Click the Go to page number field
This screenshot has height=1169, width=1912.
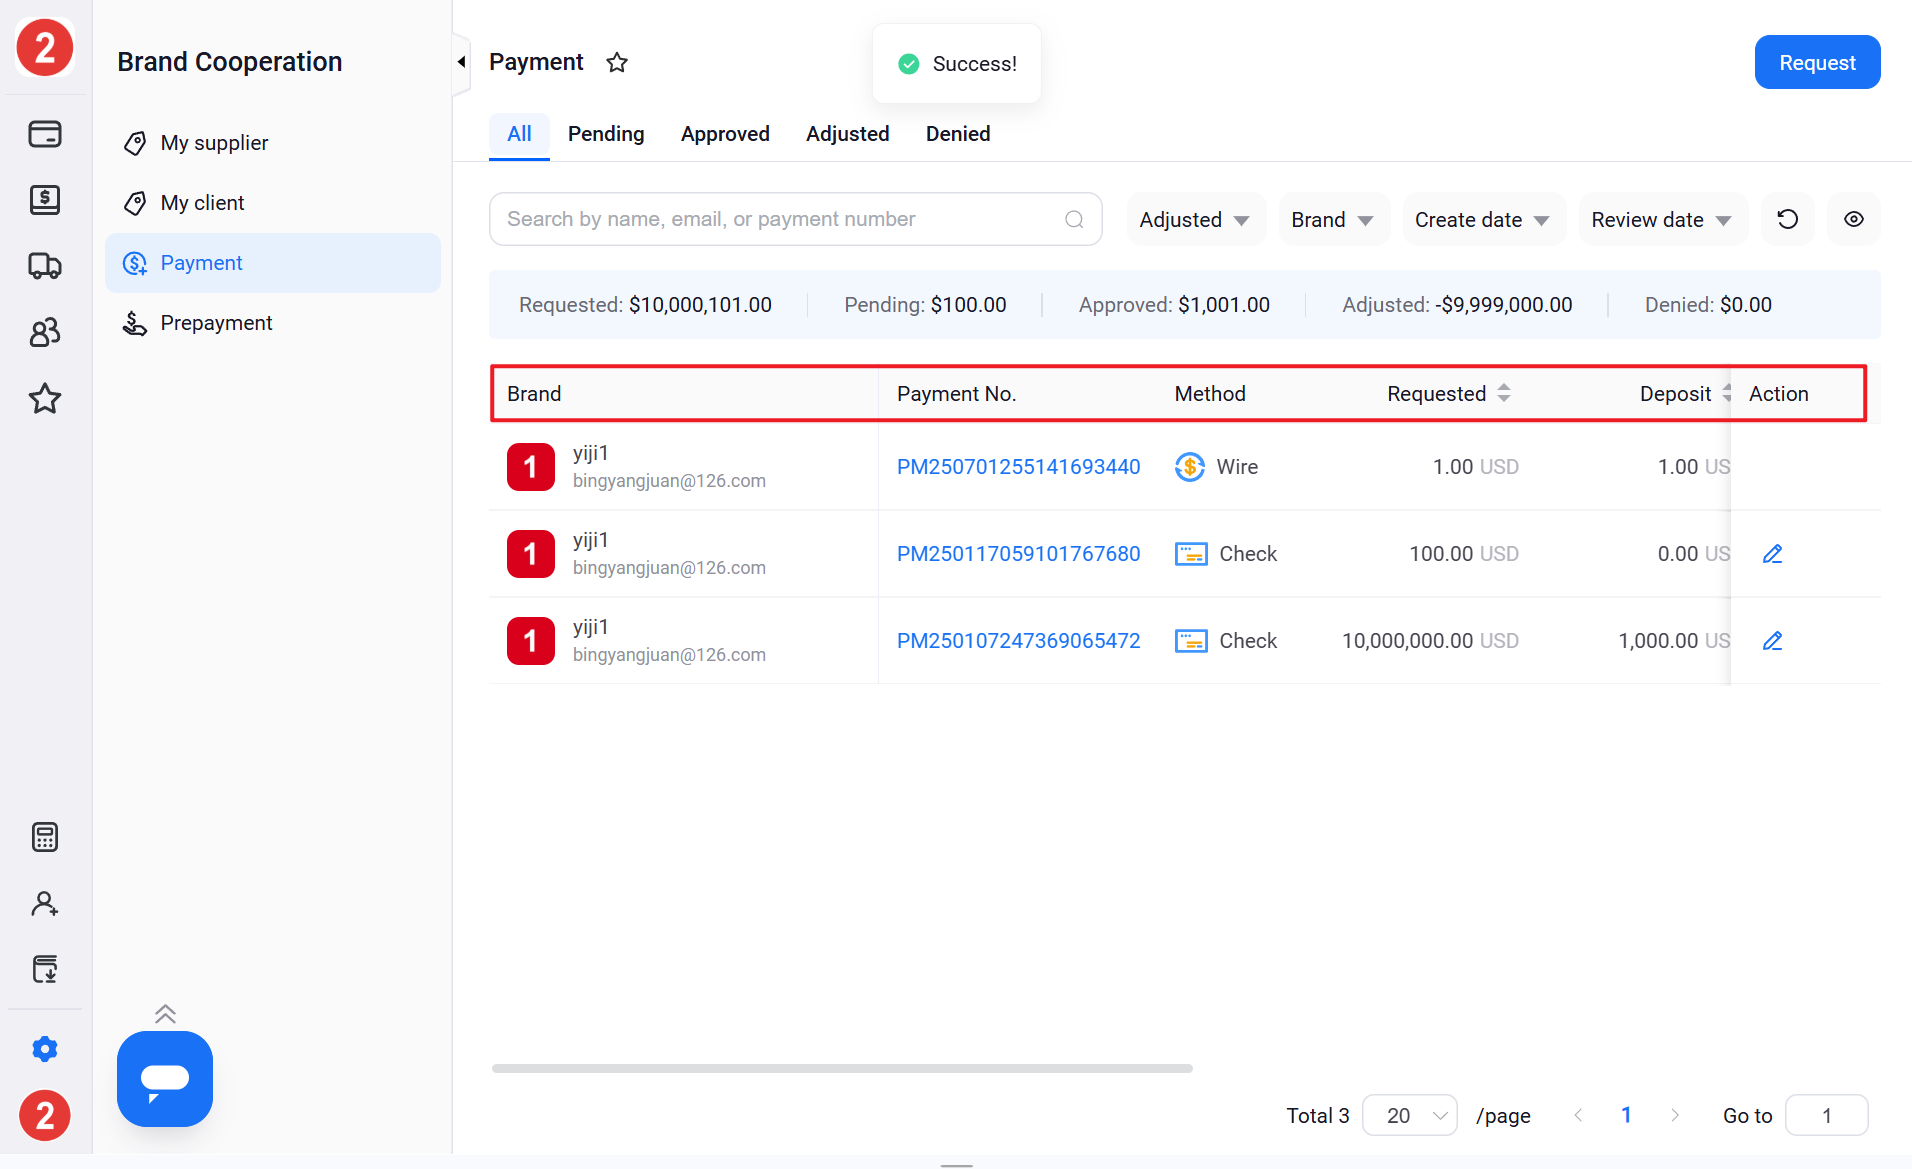point(1826,1115)
